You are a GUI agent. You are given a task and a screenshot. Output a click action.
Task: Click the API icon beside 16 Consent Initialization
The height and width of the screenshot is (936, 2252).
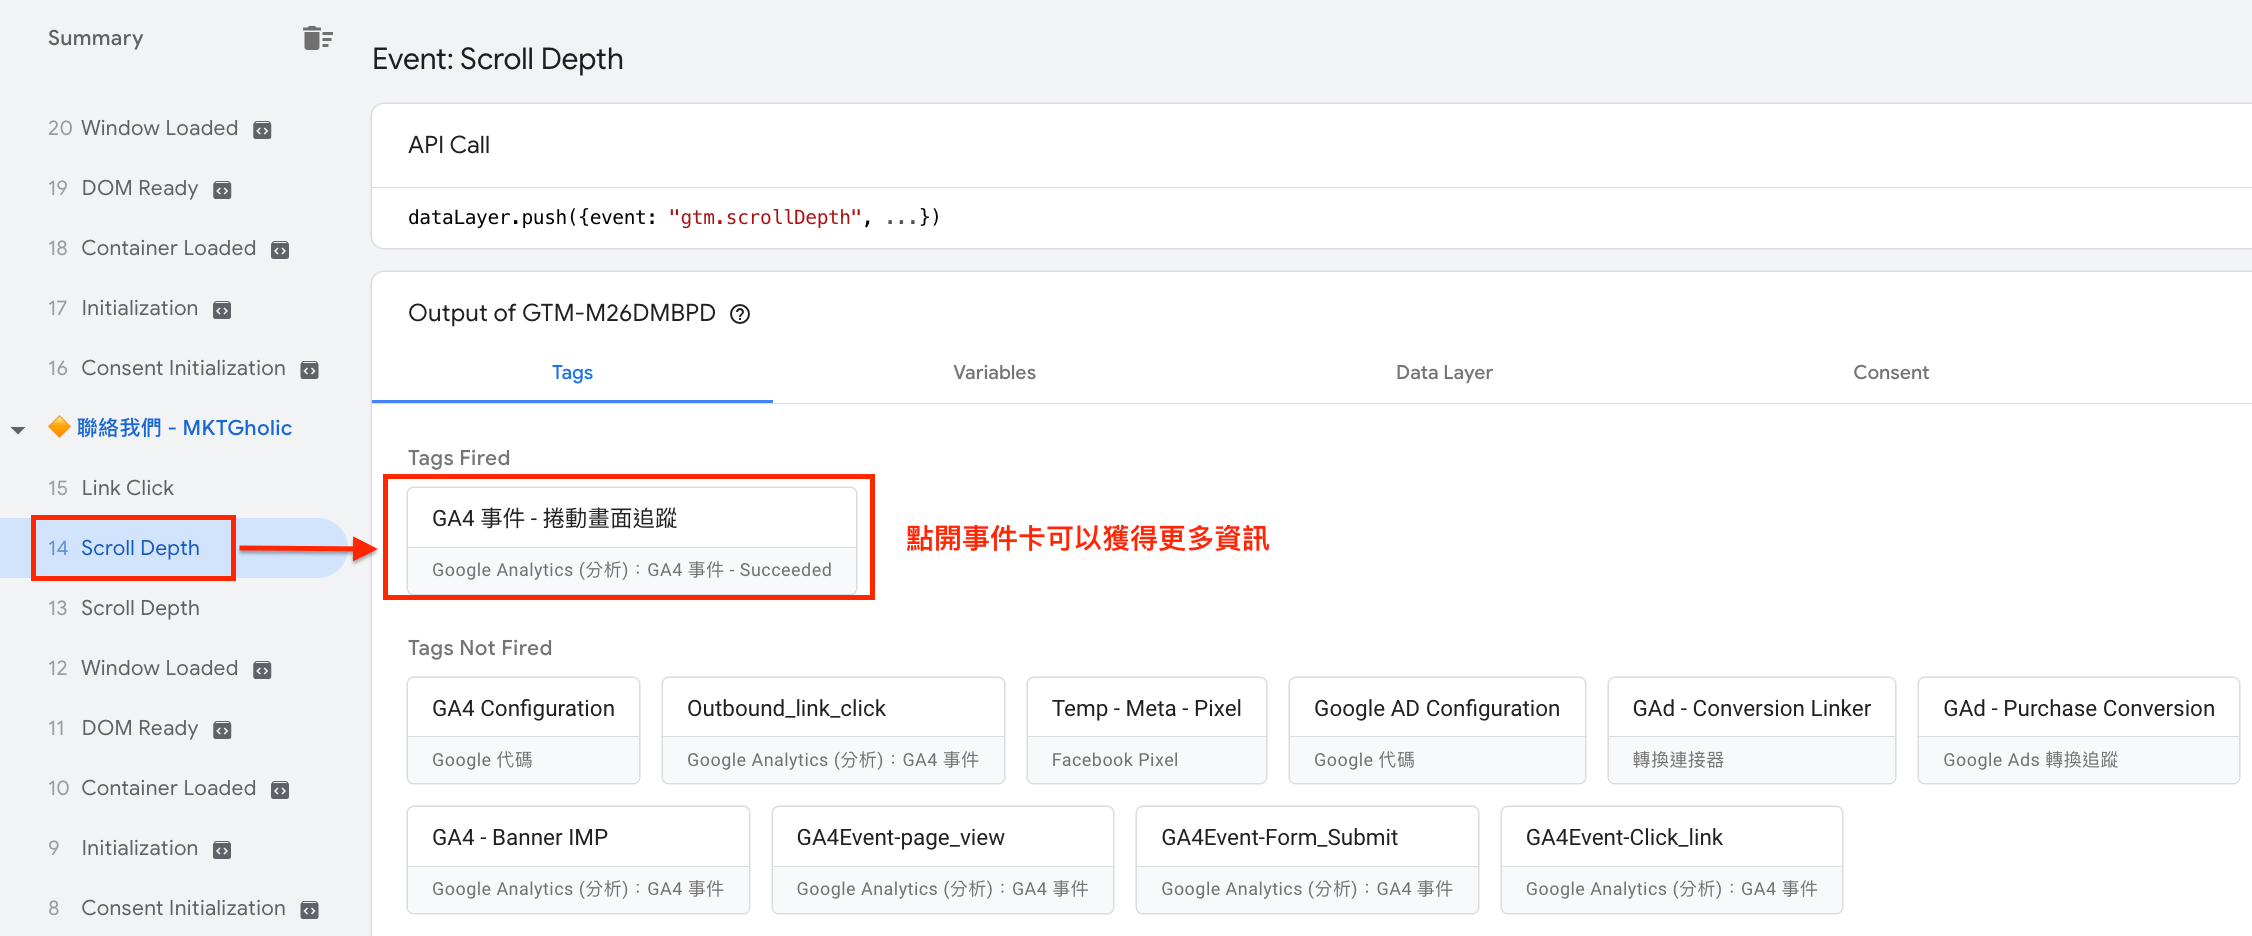click(x=310, y=370)
